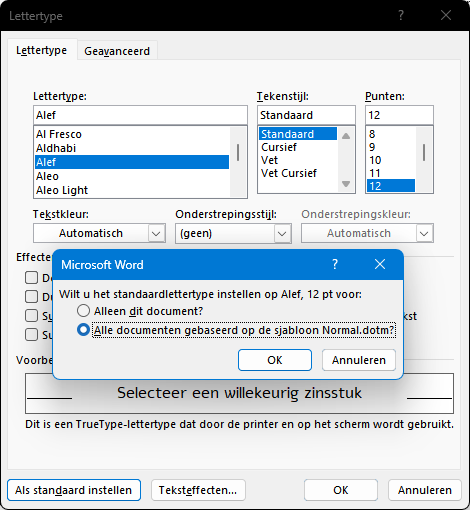Select Alle documenten gebaseerd op Normal.dotm option

(x=83, y=330)
